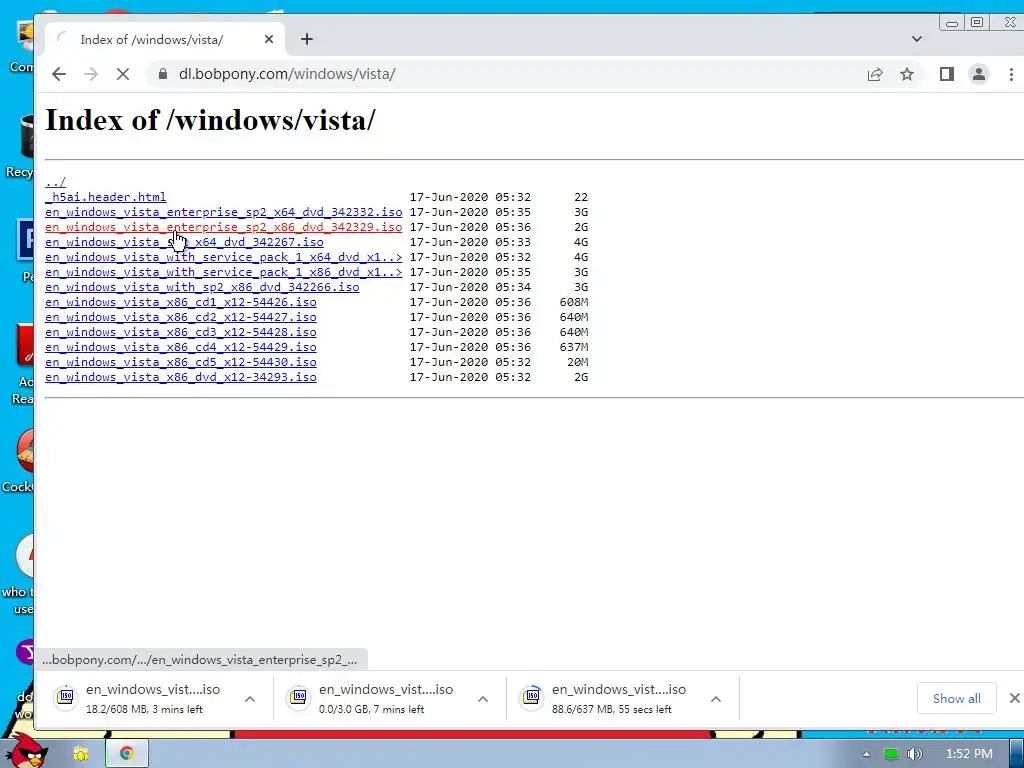Viewport: 1024px width, 768px height.
Task: Click the padlock site info icon
Action: click(x=163, y=74)
